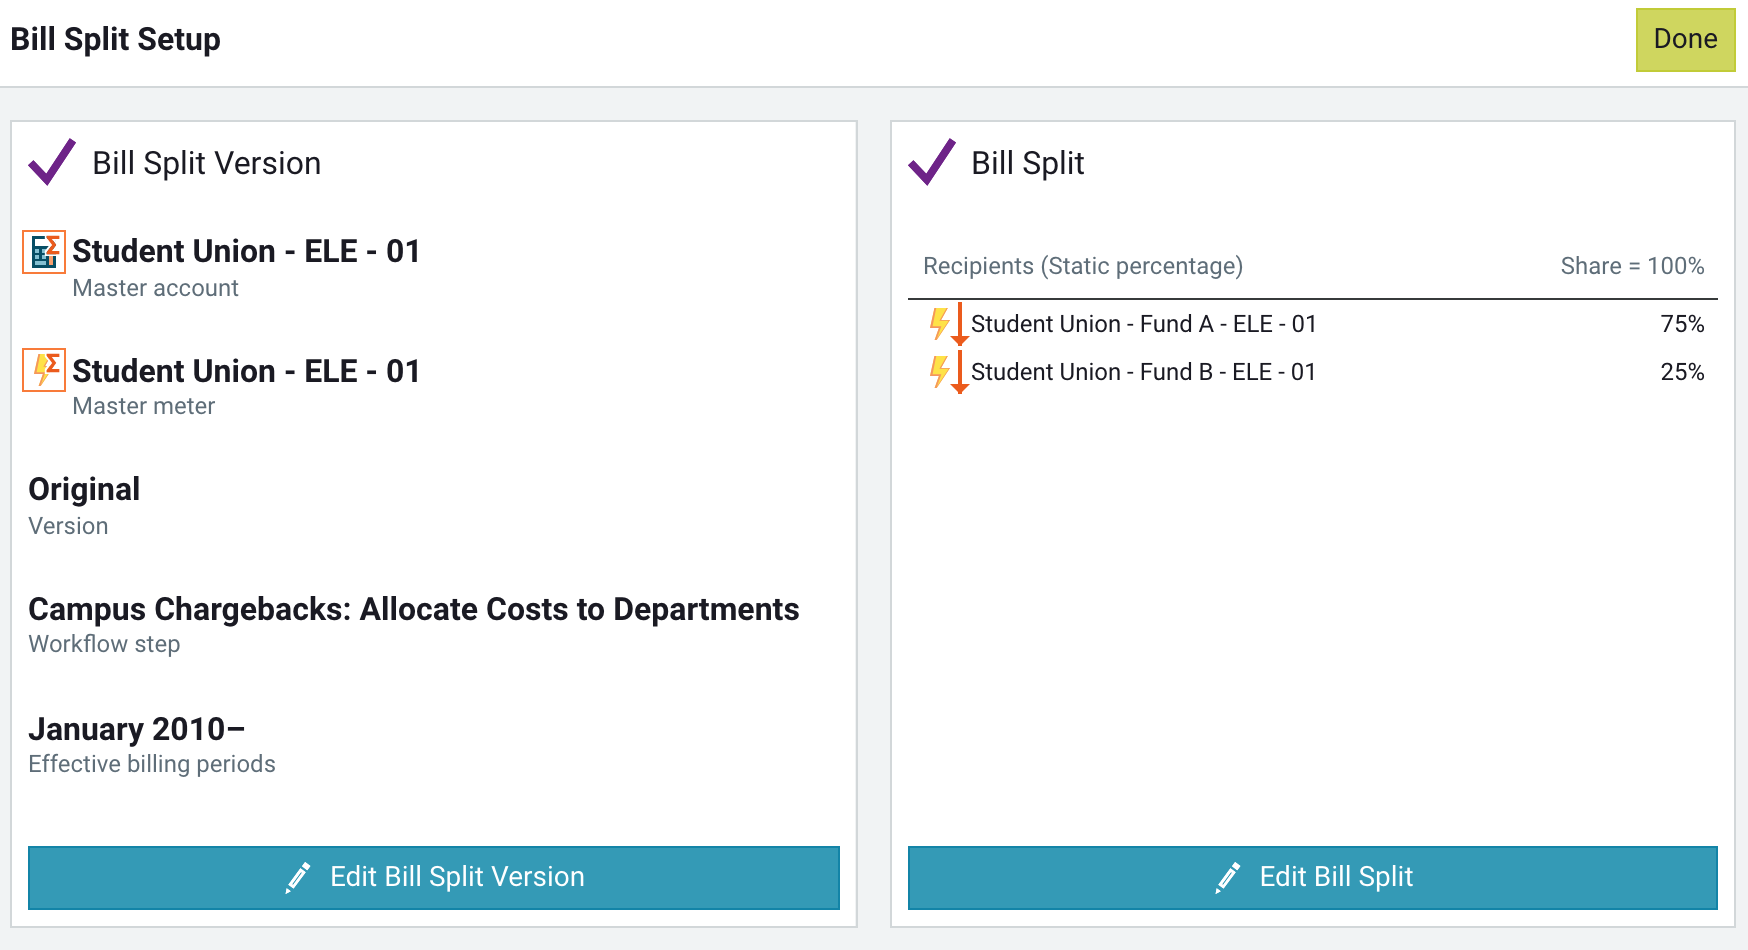Click the pencil icon on Edit Bill Split Version

pyautogui.click(x=297, y=877)
